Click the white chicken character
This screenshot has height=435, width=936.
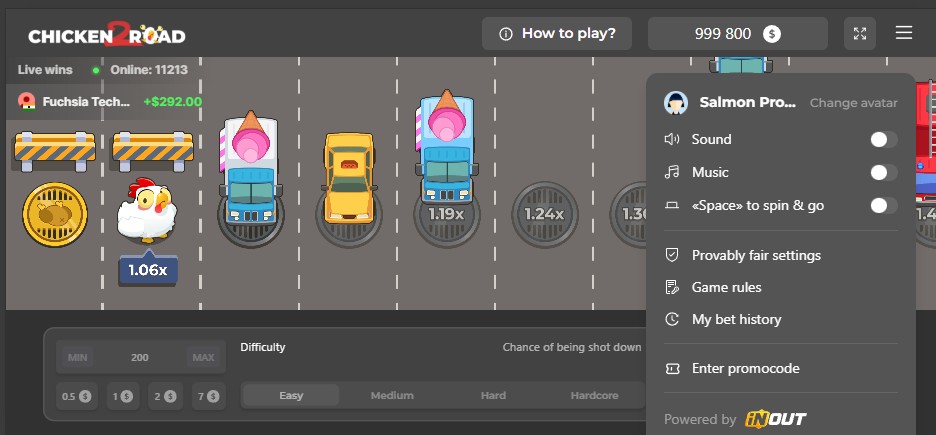146,212
